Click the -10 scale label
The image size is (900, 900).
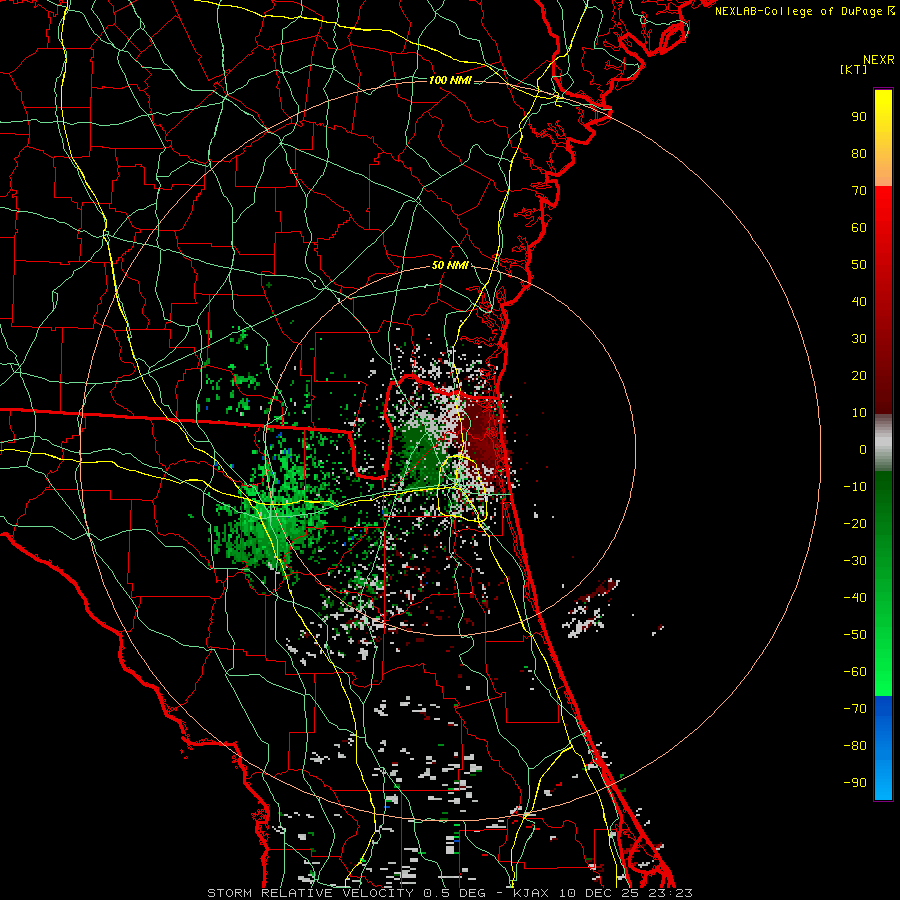(855, 487)
